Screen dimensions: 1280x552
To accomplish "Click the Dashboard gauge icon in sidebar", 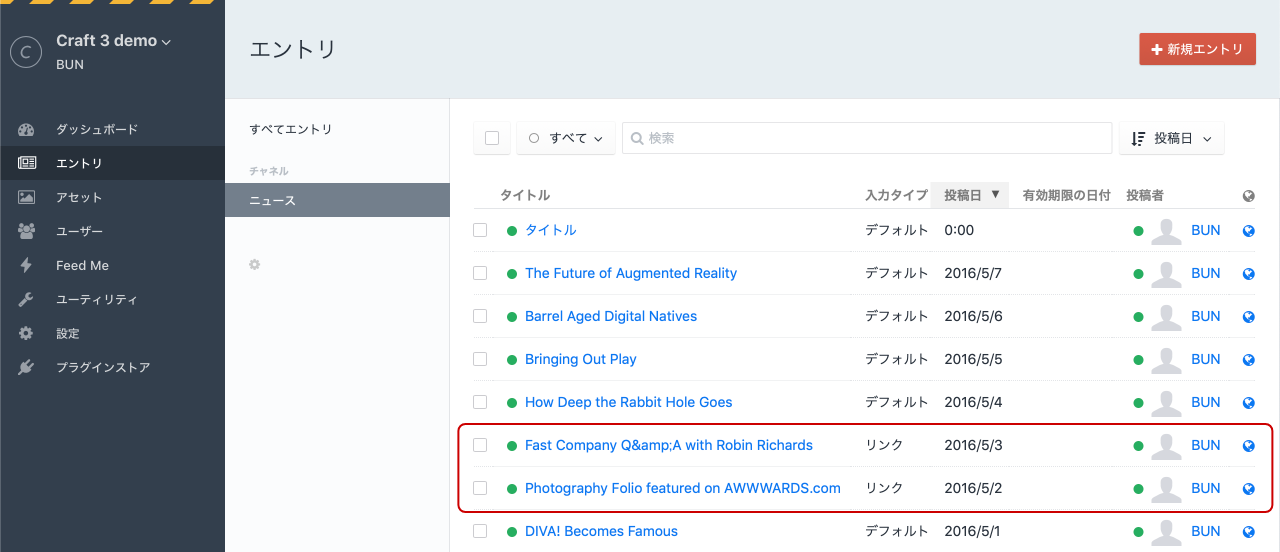I will click(27, 130).
